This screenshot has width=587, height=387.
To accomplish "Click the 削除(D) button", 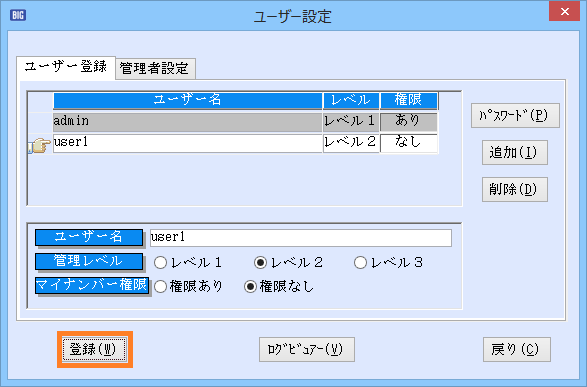I will click(515, 189).
